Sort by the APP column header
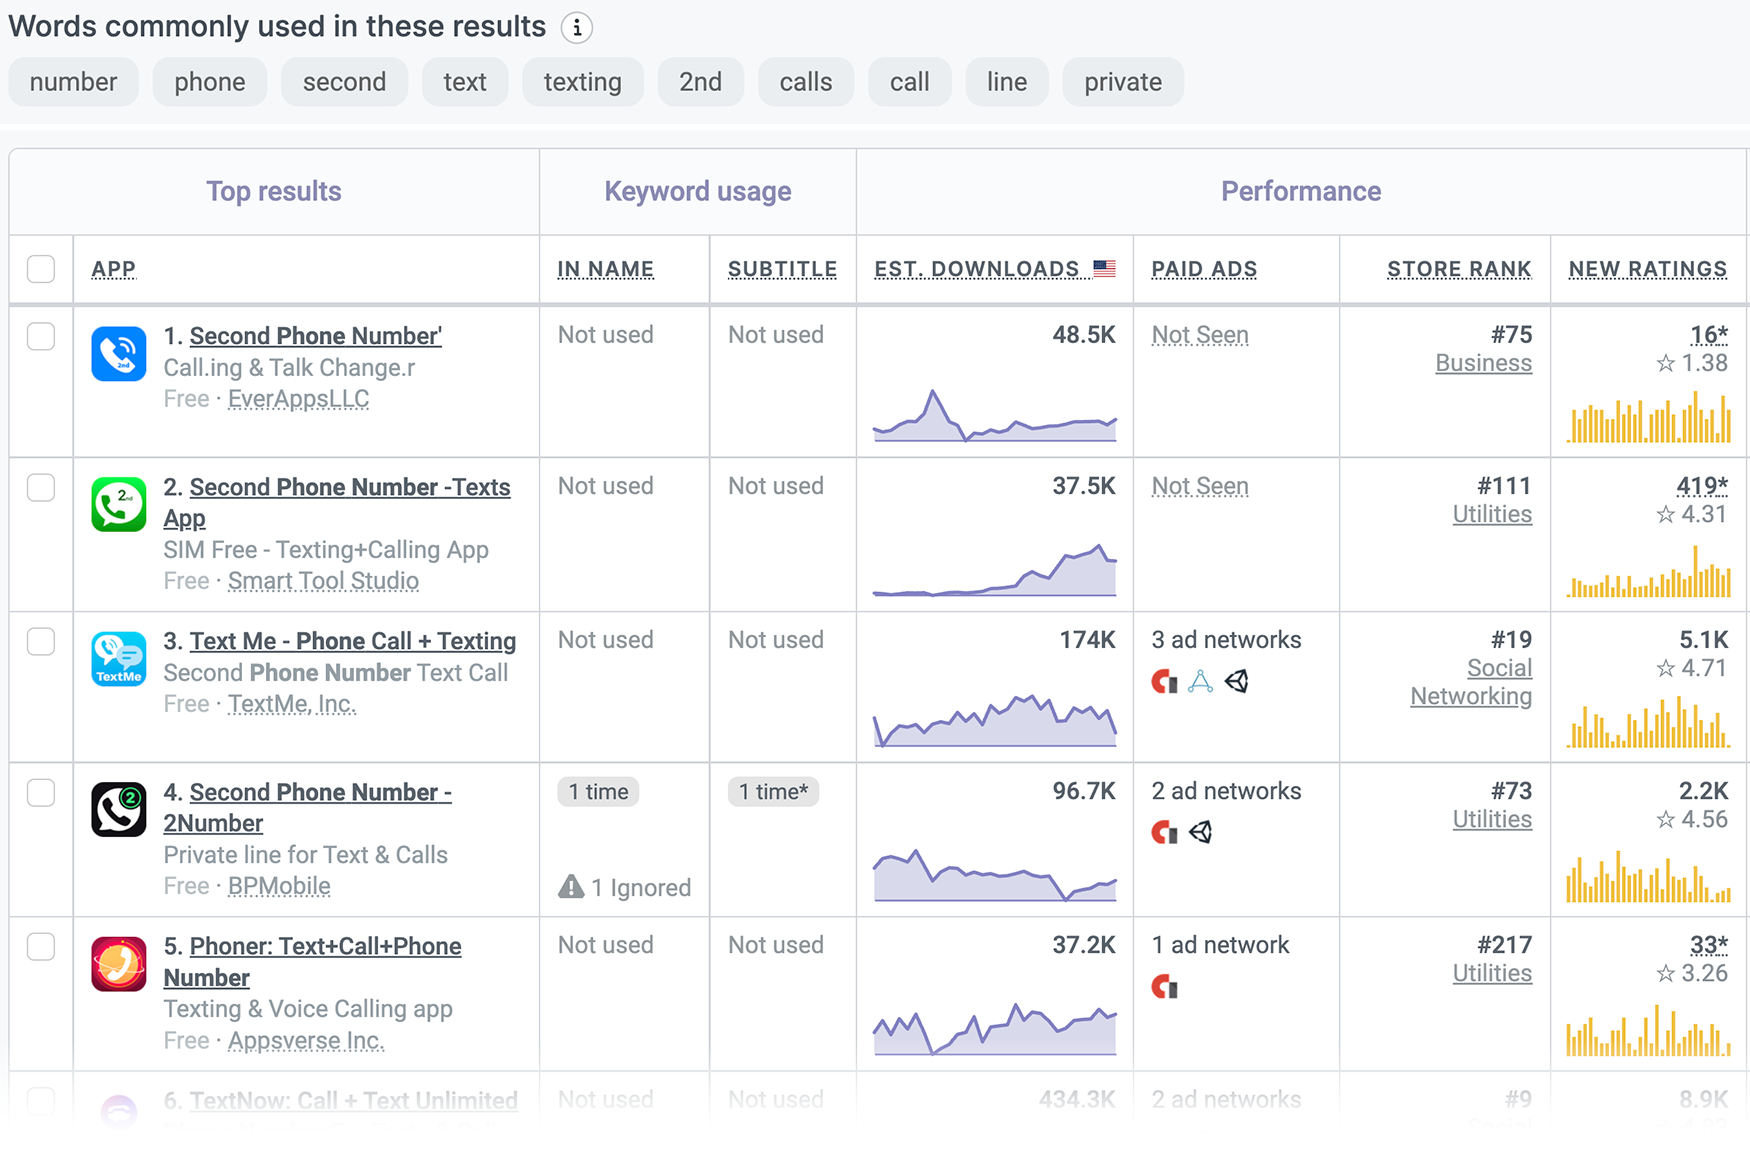 114,269
